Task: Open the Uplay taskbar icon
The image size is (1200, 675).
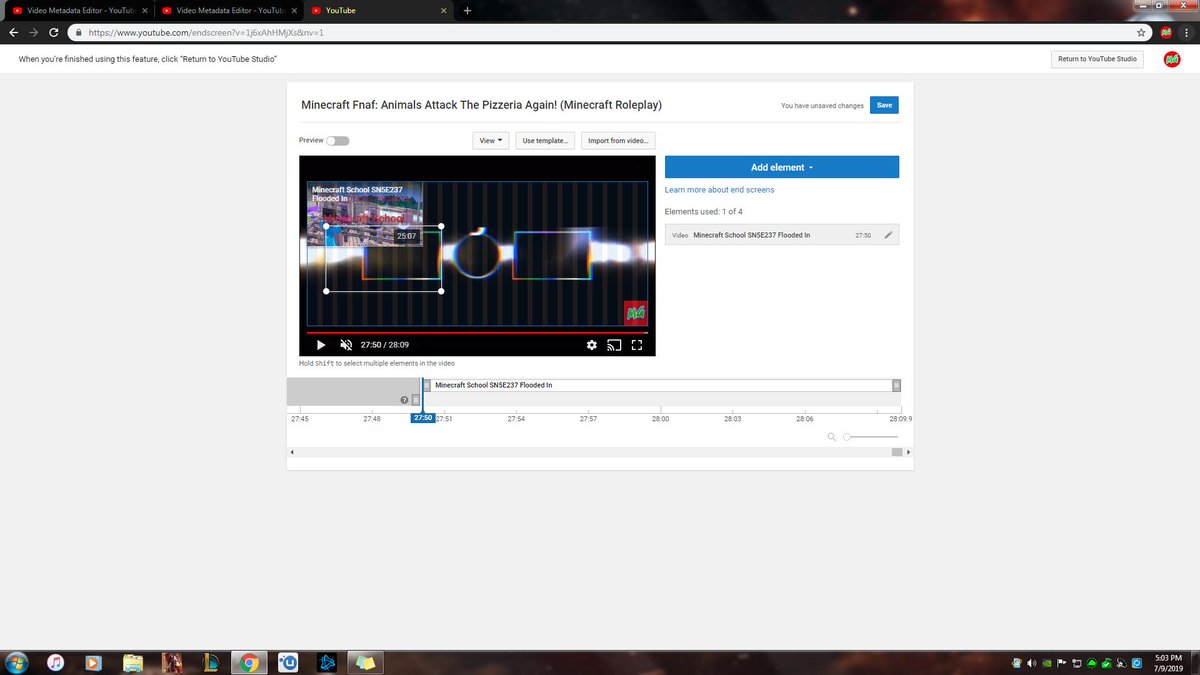Action: [x=288, y=662]
